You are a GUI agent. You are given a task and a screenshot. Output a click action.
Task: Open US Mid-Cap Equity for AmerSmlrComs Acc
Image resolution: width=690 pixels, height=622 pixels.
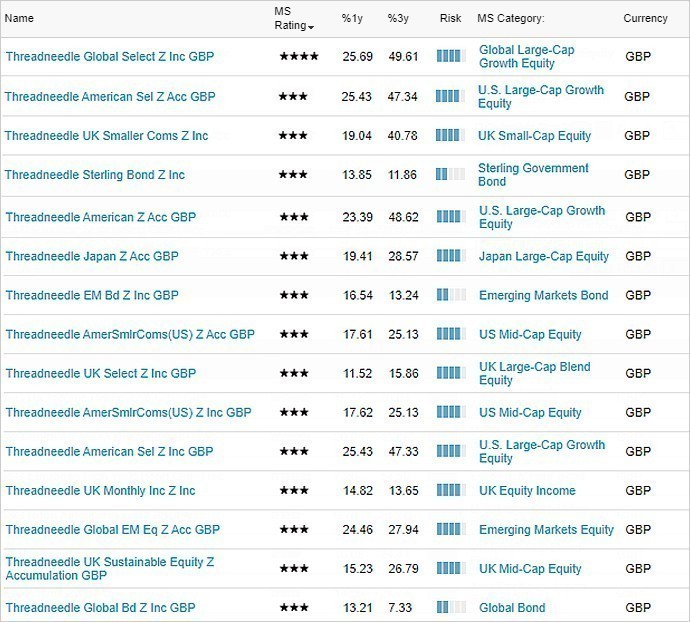tap(530, 334)
